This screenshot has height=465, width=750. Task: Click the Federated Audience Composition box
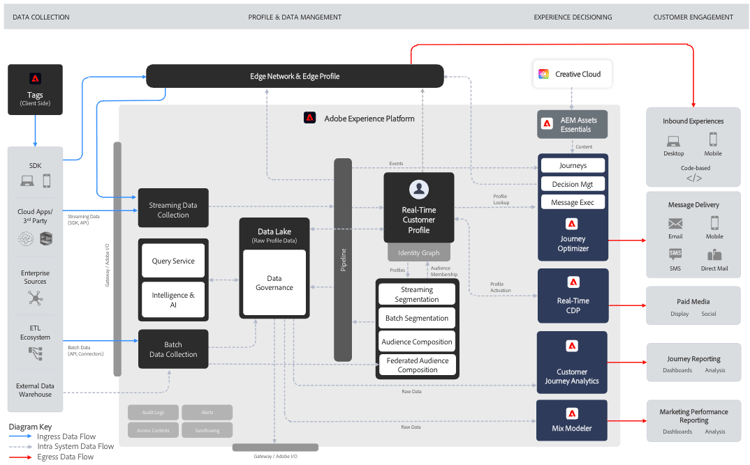[418, 365]
